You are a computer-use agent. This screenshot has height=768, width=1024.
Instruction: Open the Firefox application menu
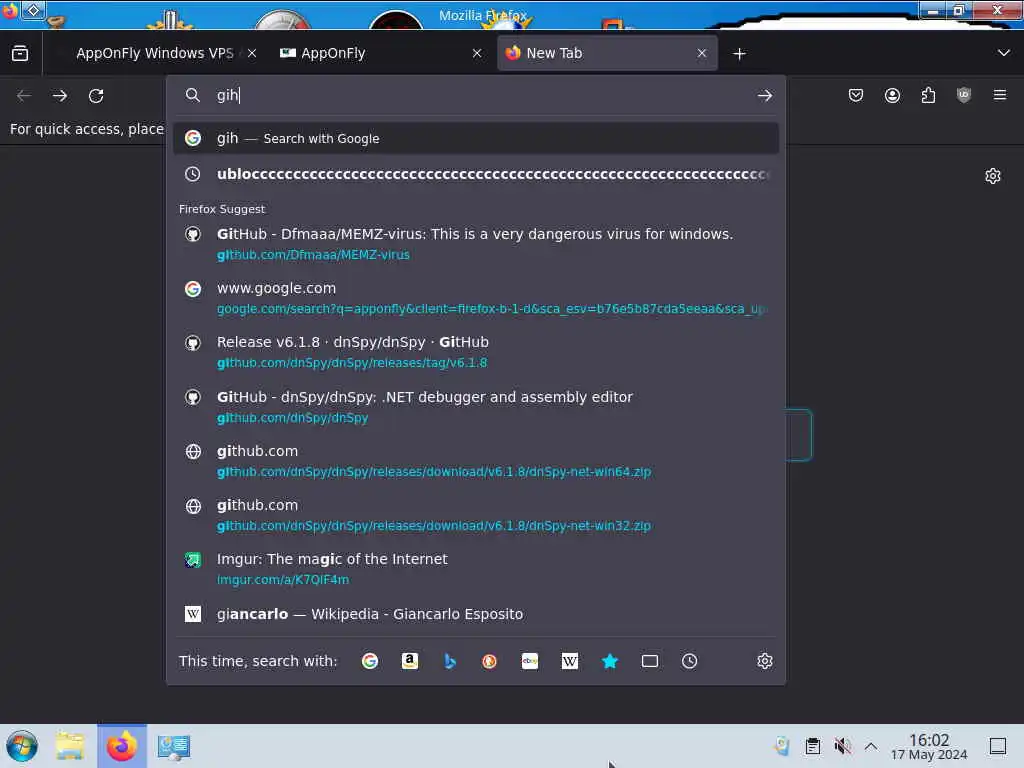1000,95
